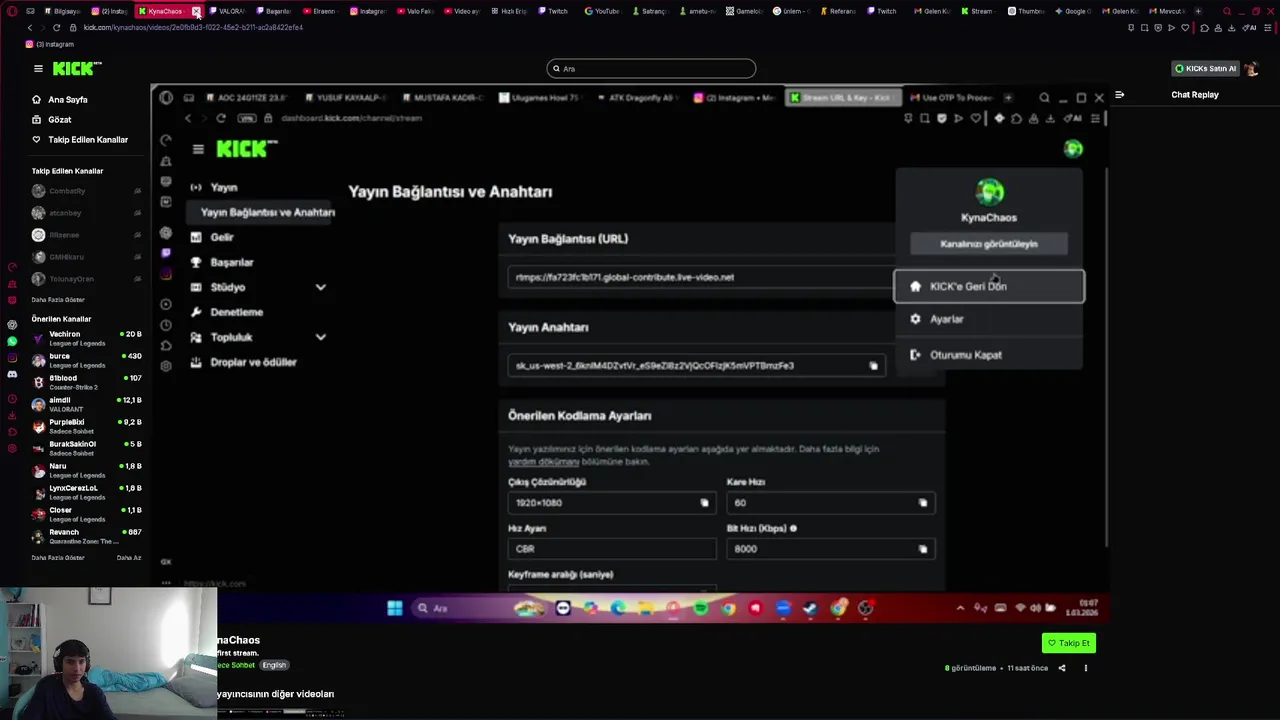Open Steam from the recorded taskbar

point(810,608)
